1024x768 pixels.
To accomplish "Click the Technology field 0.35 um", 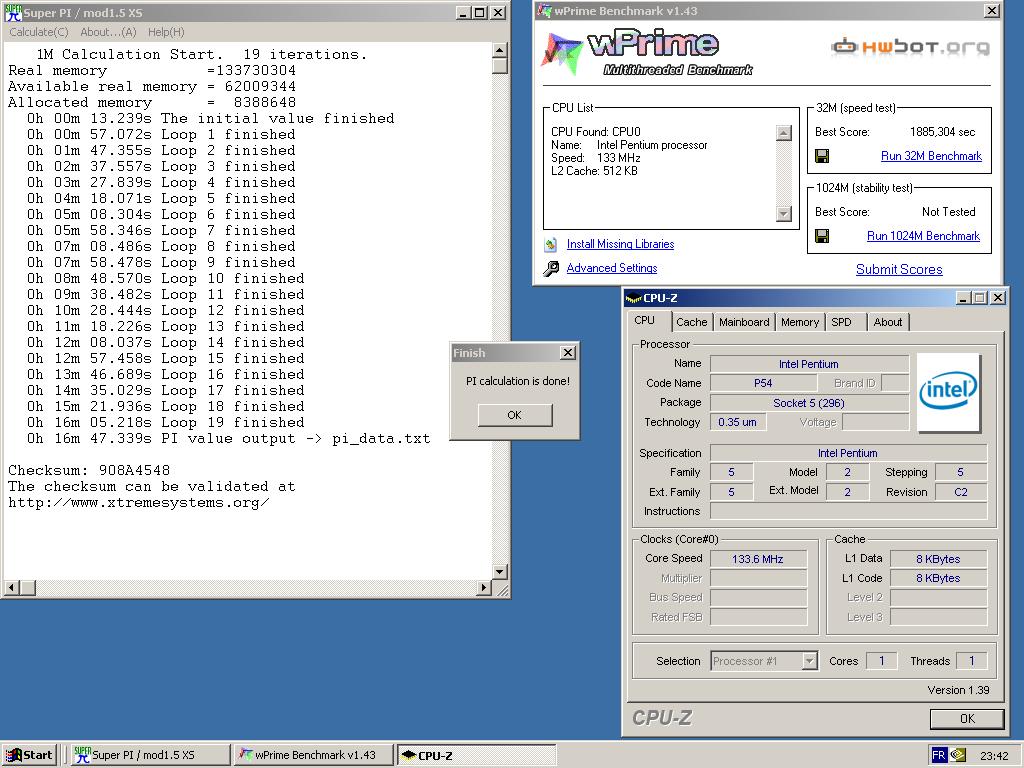I will pyautogui.click(x=738, y=422).
